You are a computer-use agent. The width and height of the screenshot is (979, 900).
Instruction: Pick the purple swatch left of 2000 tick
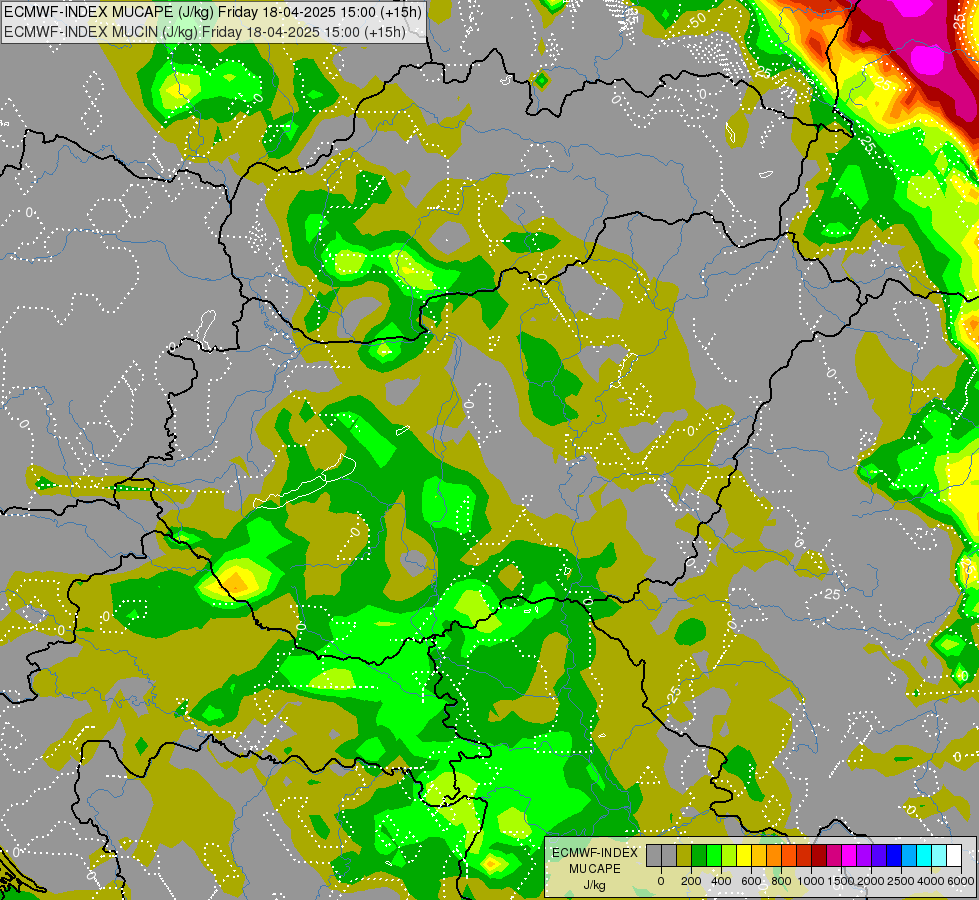coord(864,856)
